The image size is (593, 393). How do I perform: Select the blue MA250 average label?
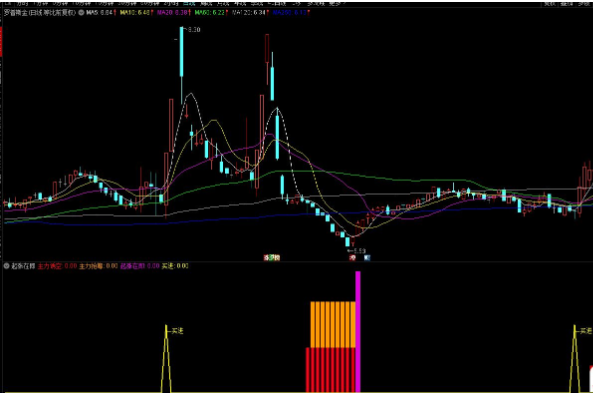289,12
